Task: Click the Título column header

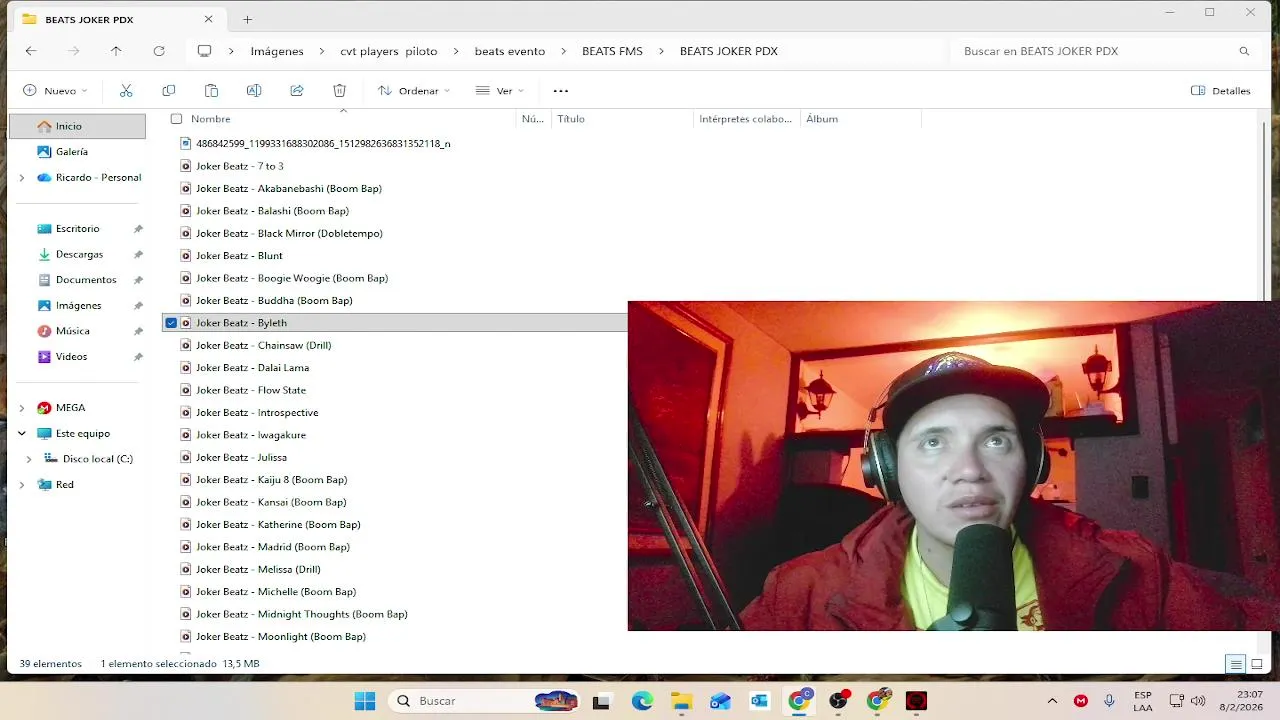Action: pyautogui.click(x=571, y=119)
